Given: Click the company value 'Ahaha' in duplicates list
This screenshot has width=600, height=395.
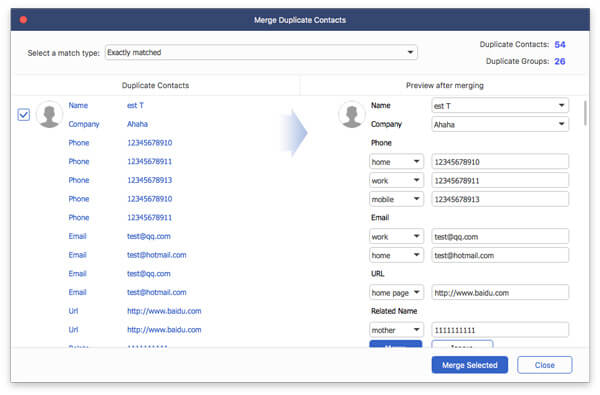Looking at the screenshot, I should (137, 124).
